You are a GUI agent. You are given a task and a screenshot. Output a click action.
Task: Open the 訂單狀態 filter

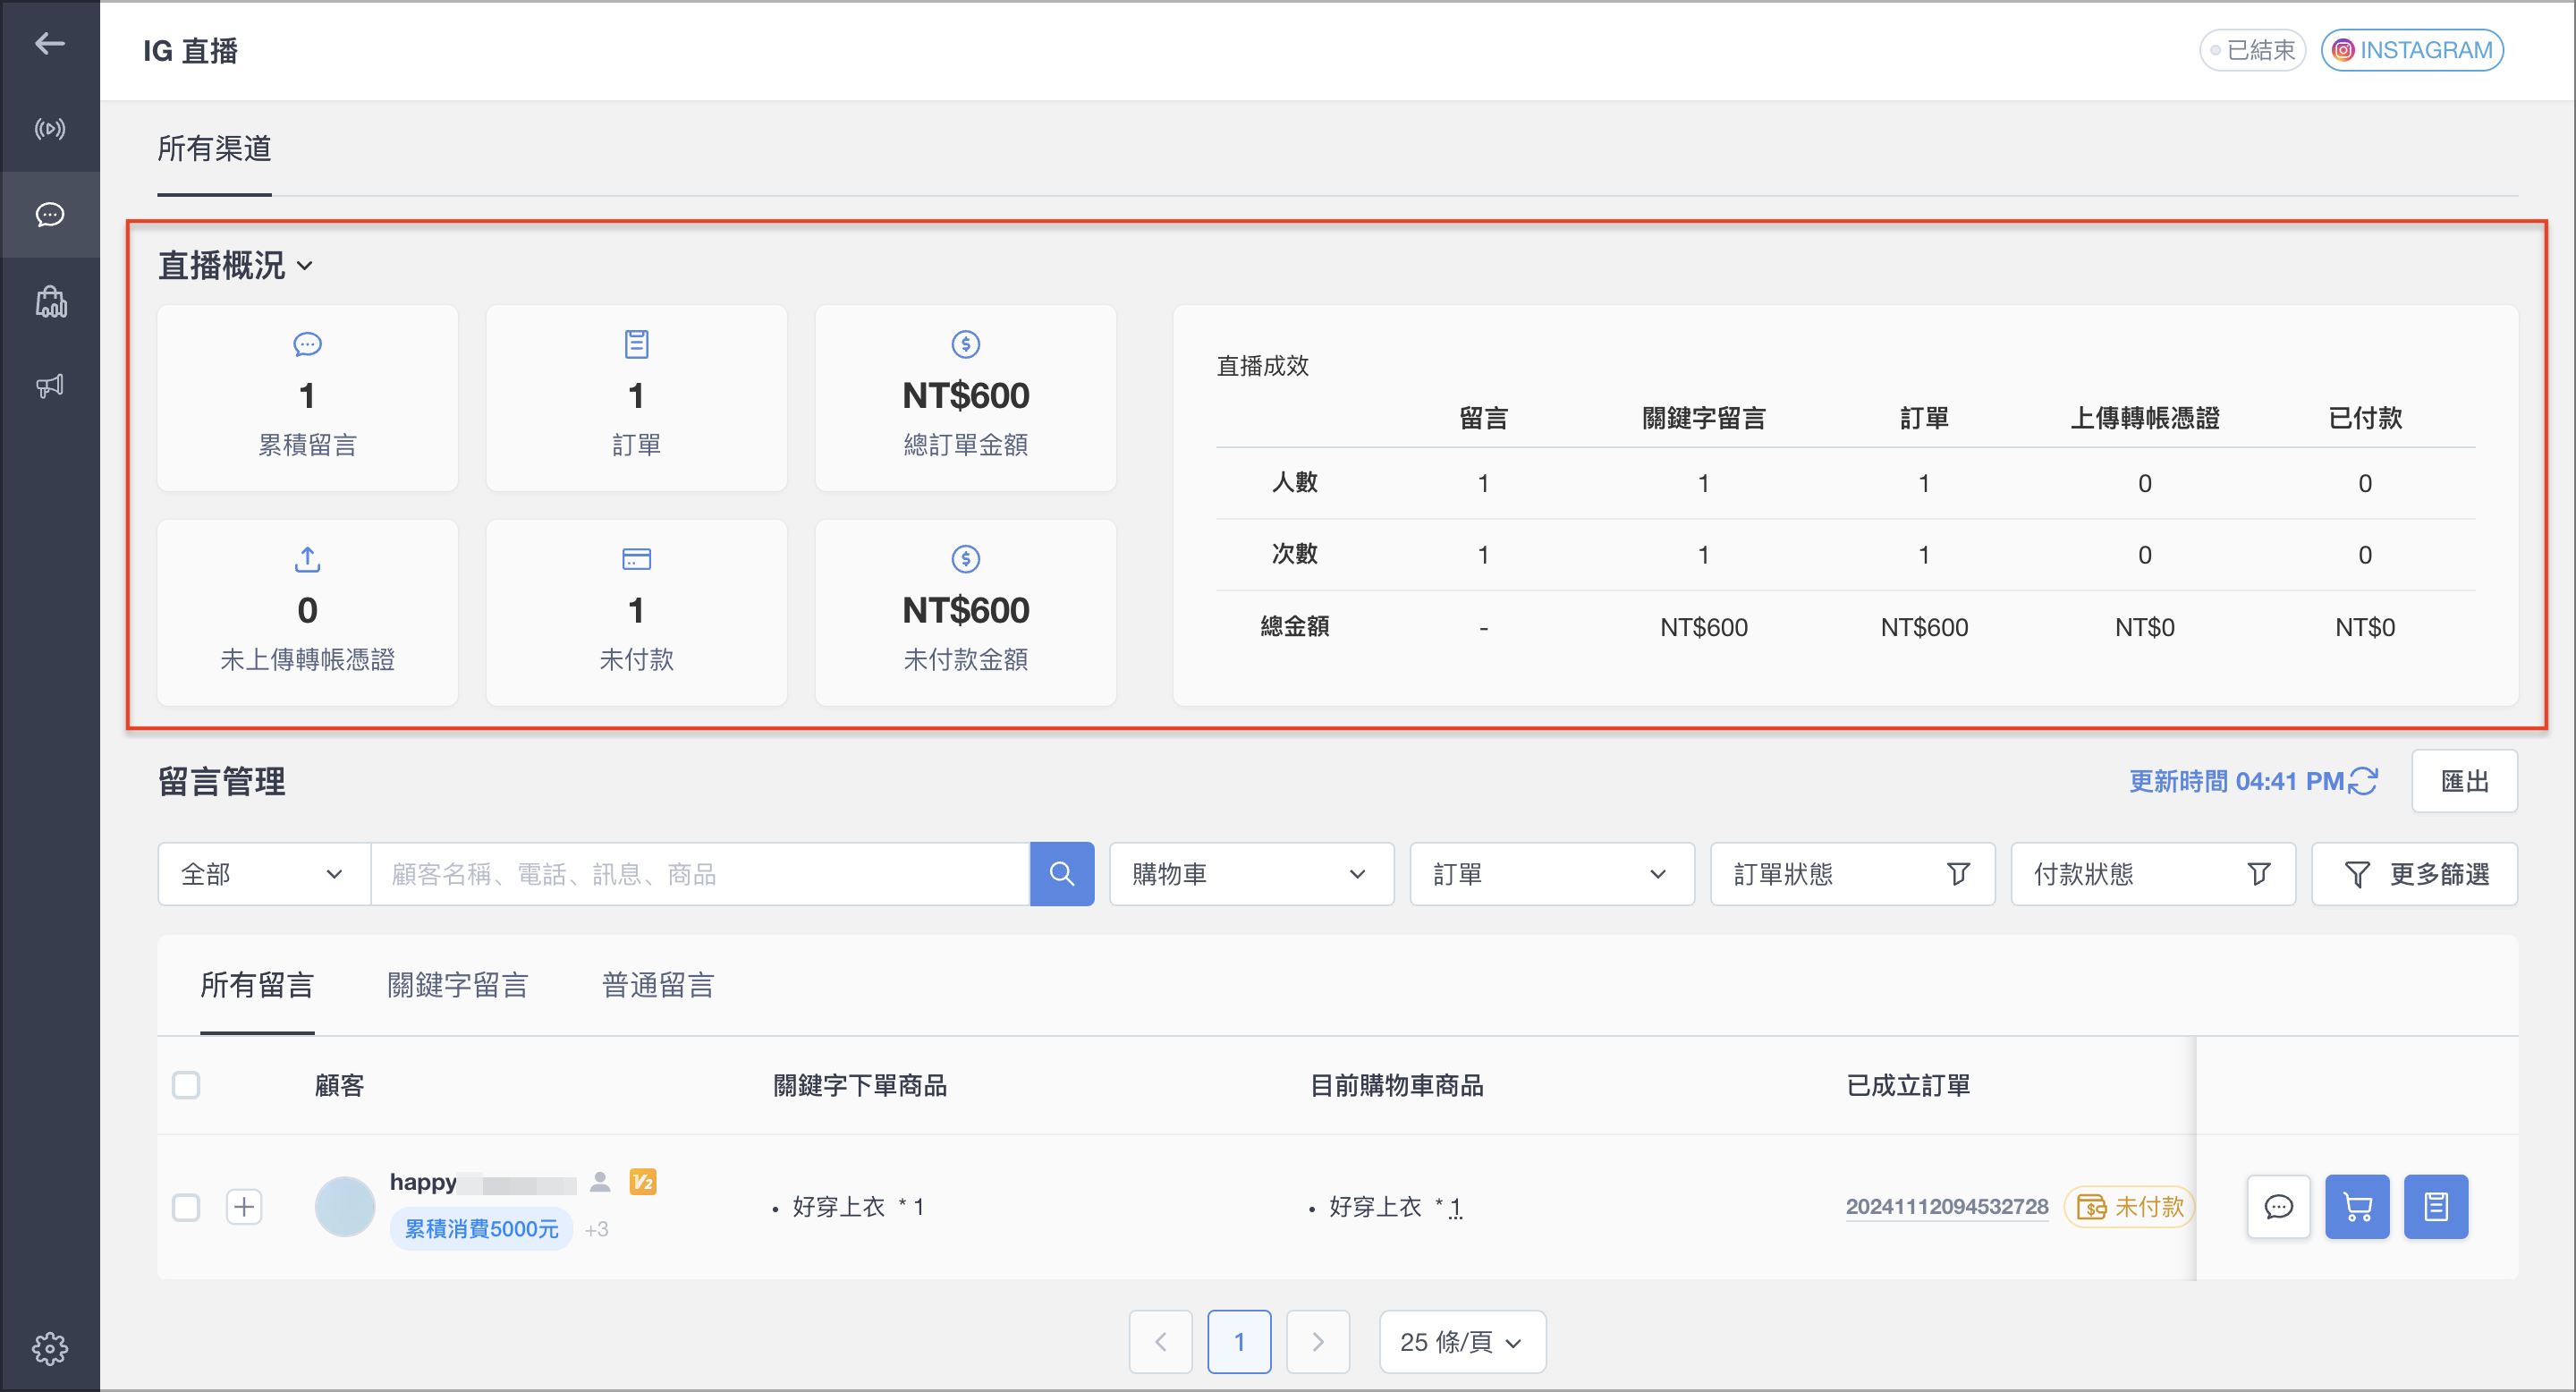pyautogui.click(x=1852, y=874)
